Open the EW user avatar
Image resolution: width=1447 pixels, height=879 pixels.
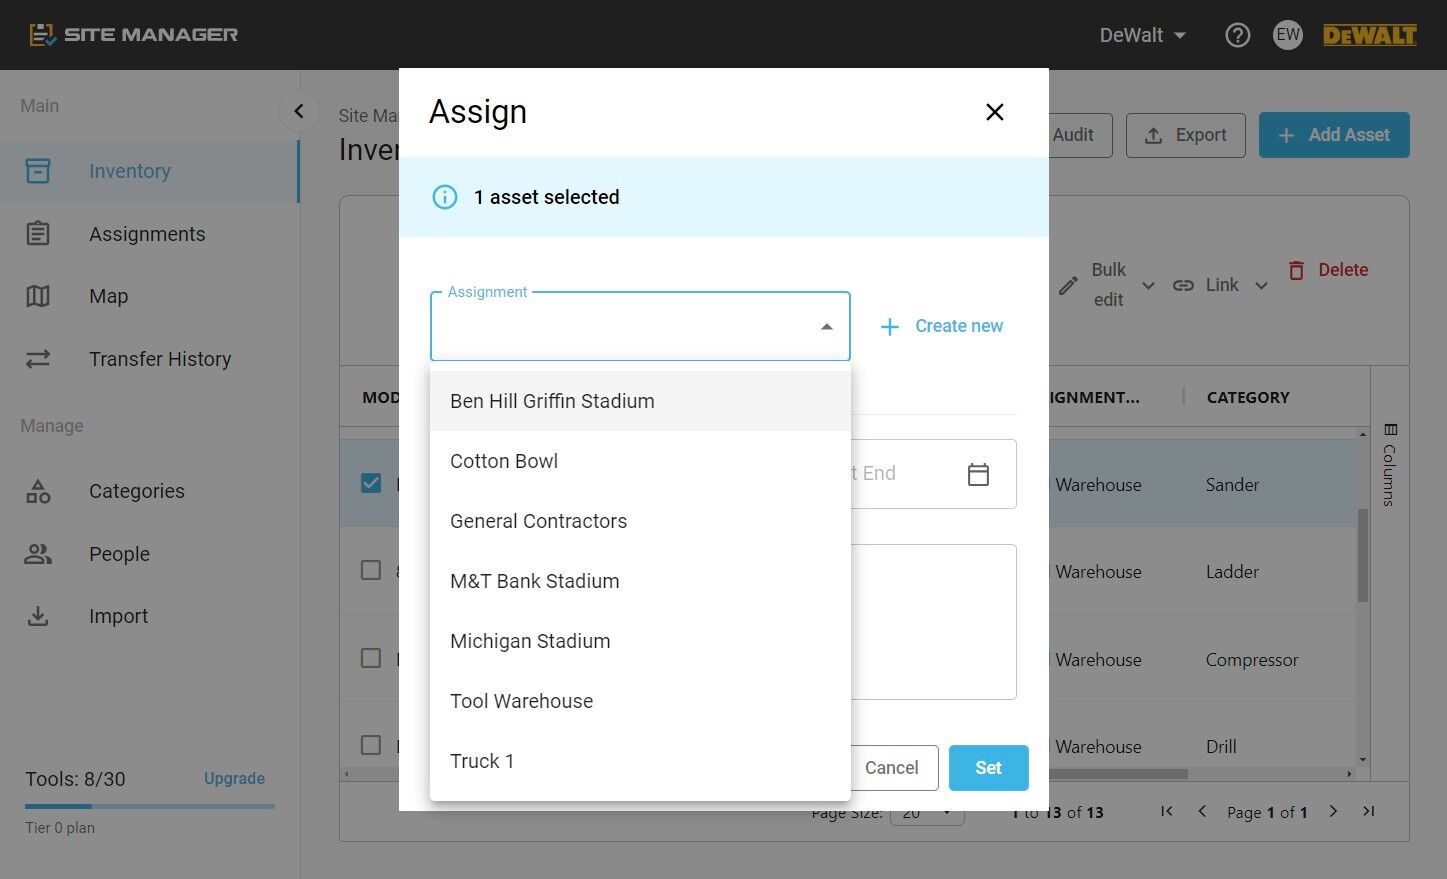pyautogui.click(x=1288, y=35)
